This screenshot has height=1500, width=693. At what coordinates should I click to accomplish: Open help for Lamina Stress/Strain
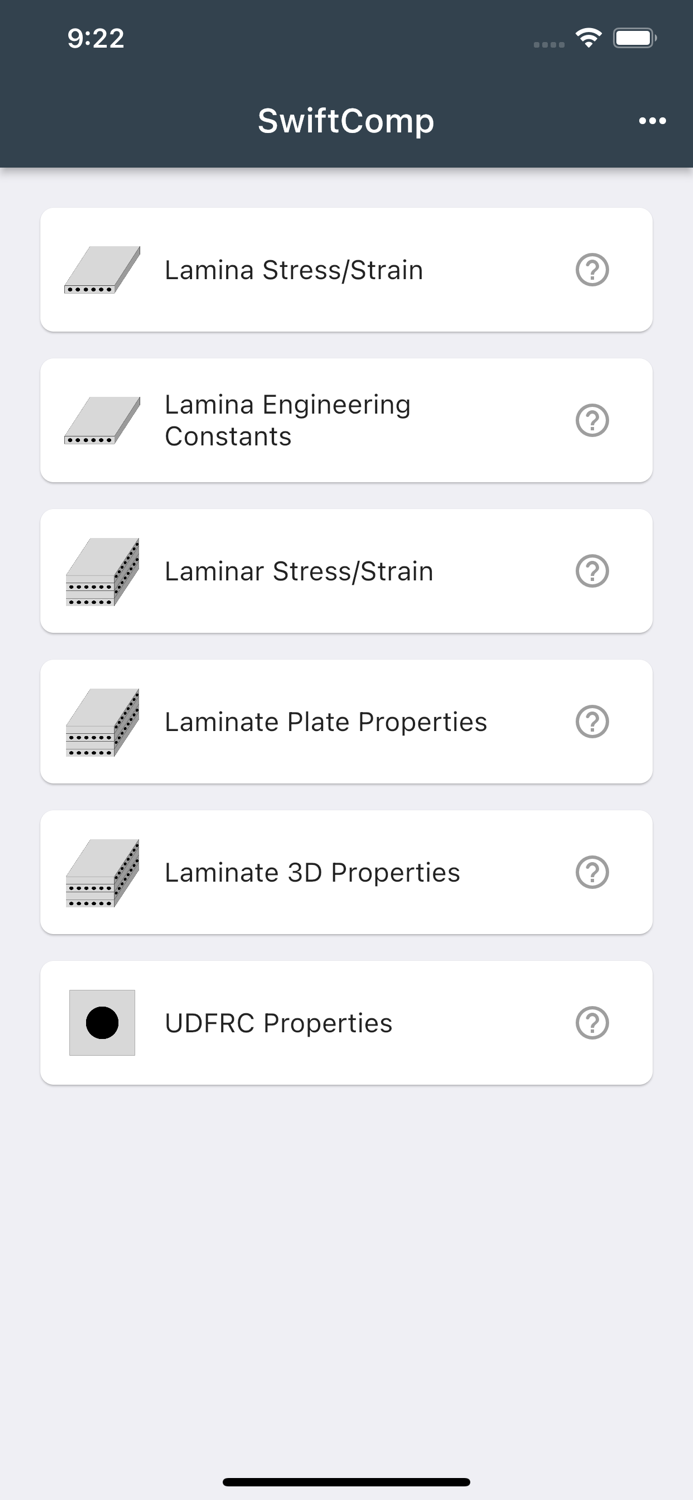pos(592,270)
